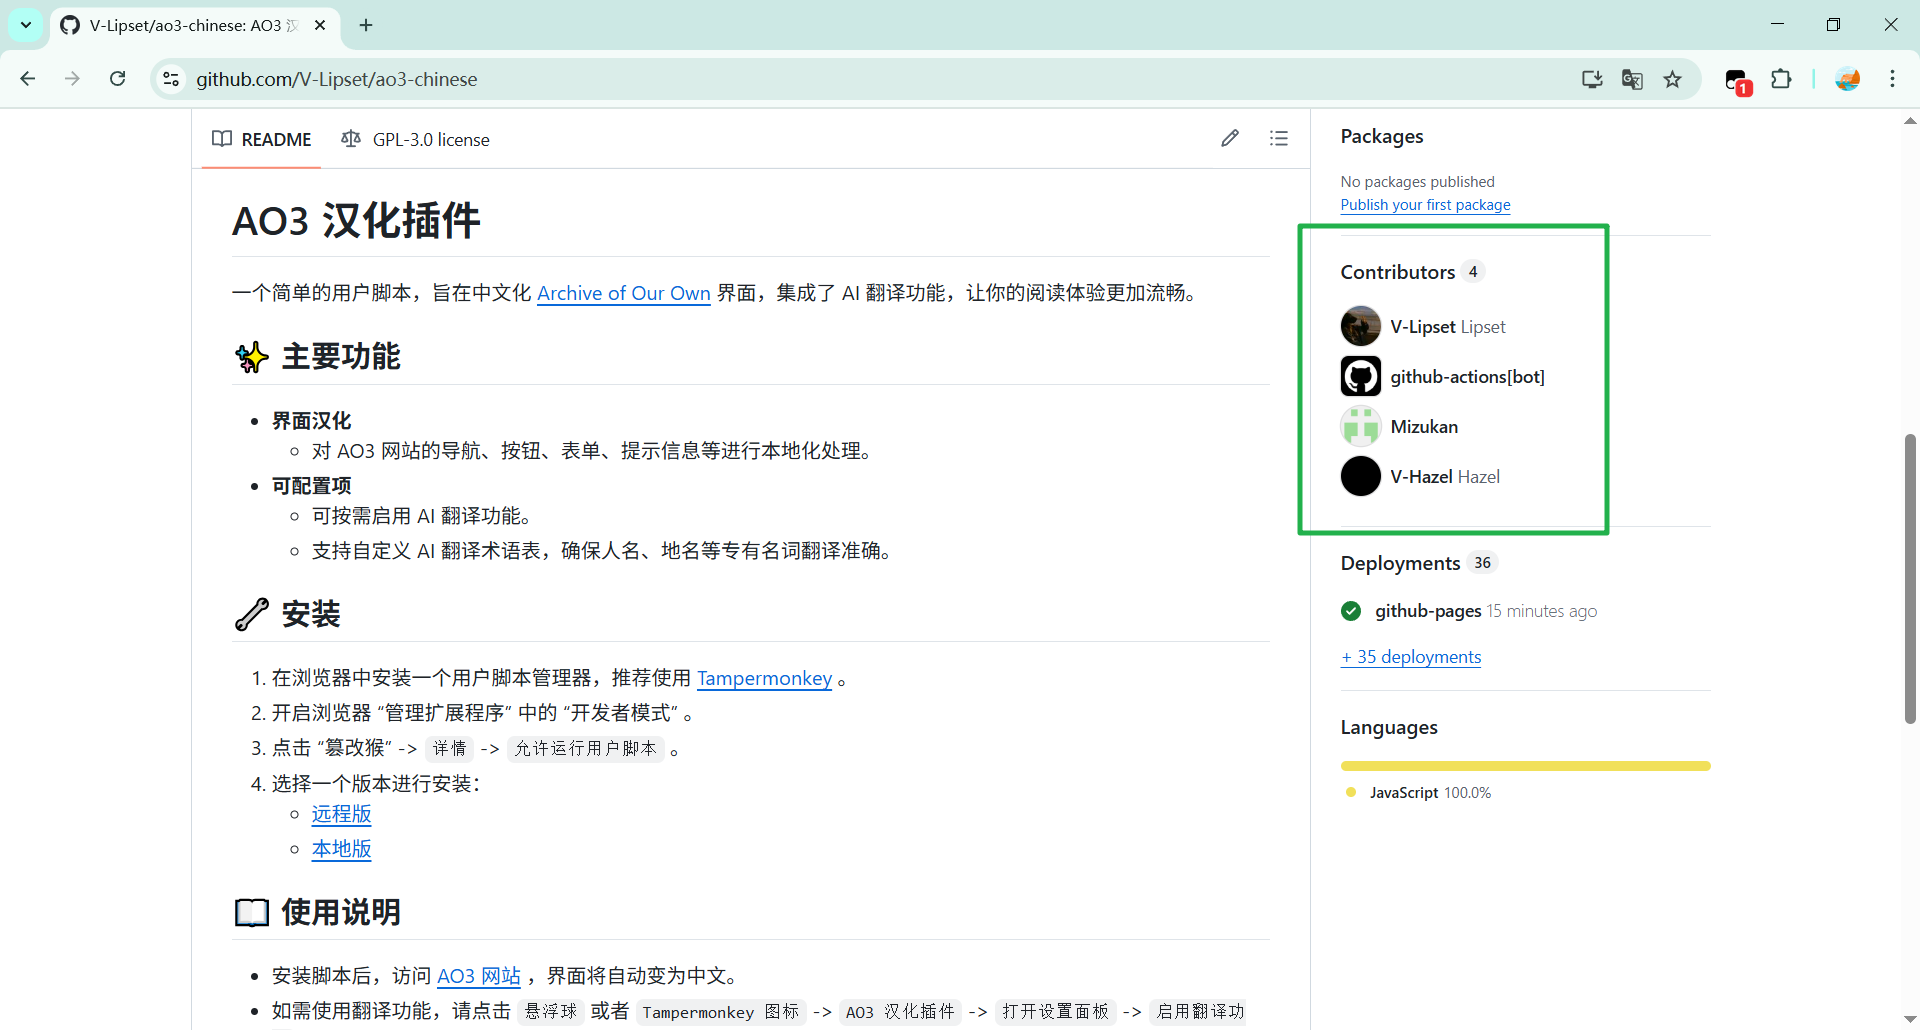
Task: Open the browser extensions puzzle icon
Action: point(1783,79)
